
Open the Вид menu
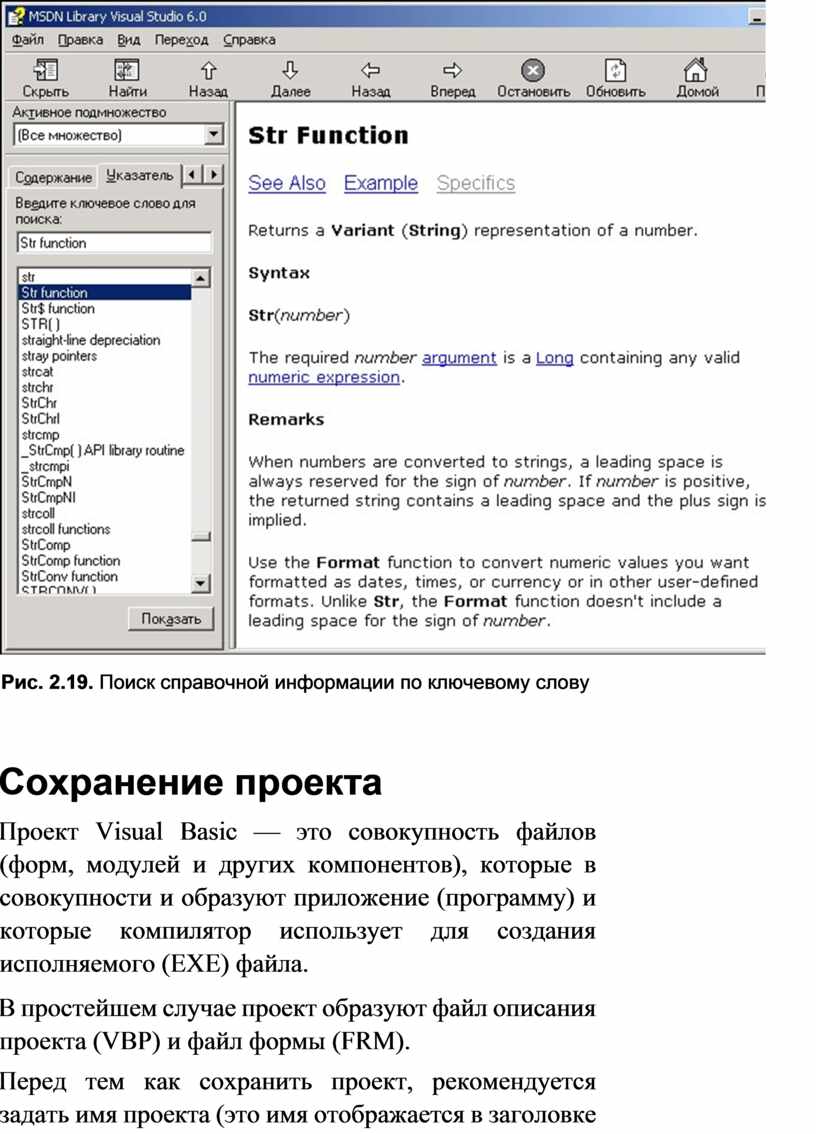(x=129, y=40)
